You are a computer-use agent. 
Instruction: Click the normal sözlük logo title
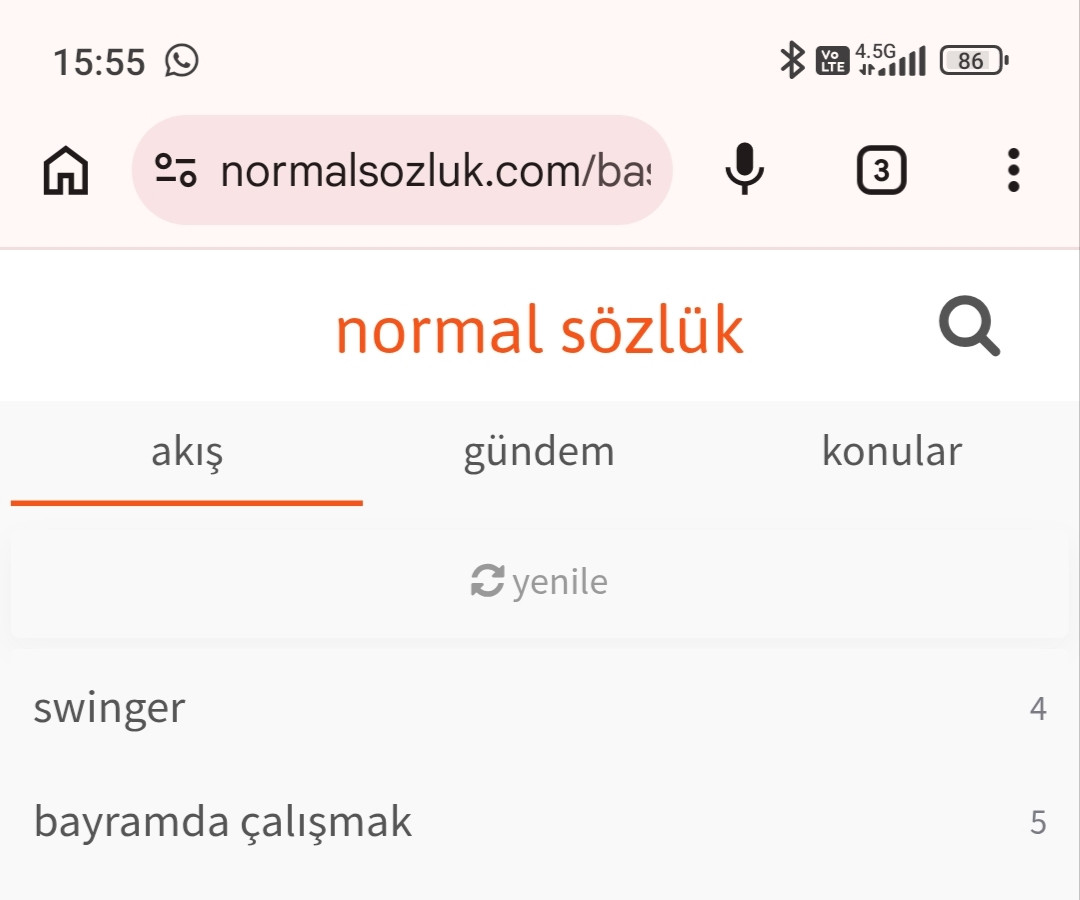(x=539, y=330)
